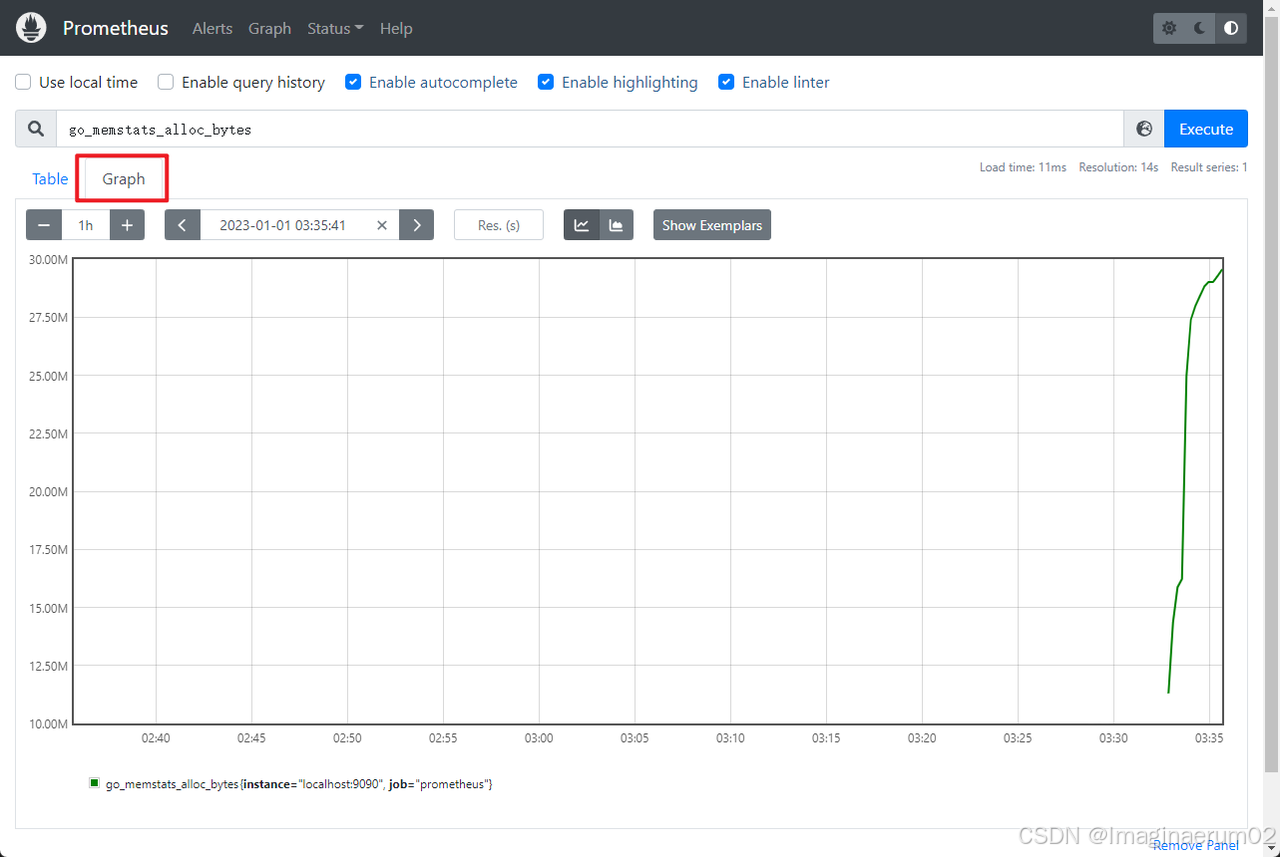The image size is (1280, 857).
Task: Select the auto browser theme icon
Action: click(x=1231, y=28)
